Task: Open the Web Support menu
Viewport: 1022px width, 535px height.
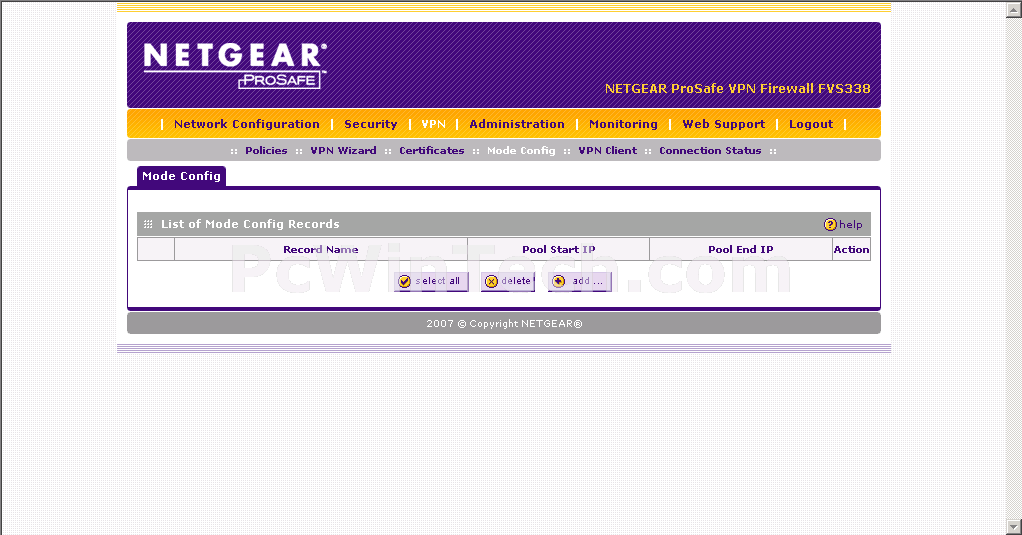Action: click(x=723, y=124)
